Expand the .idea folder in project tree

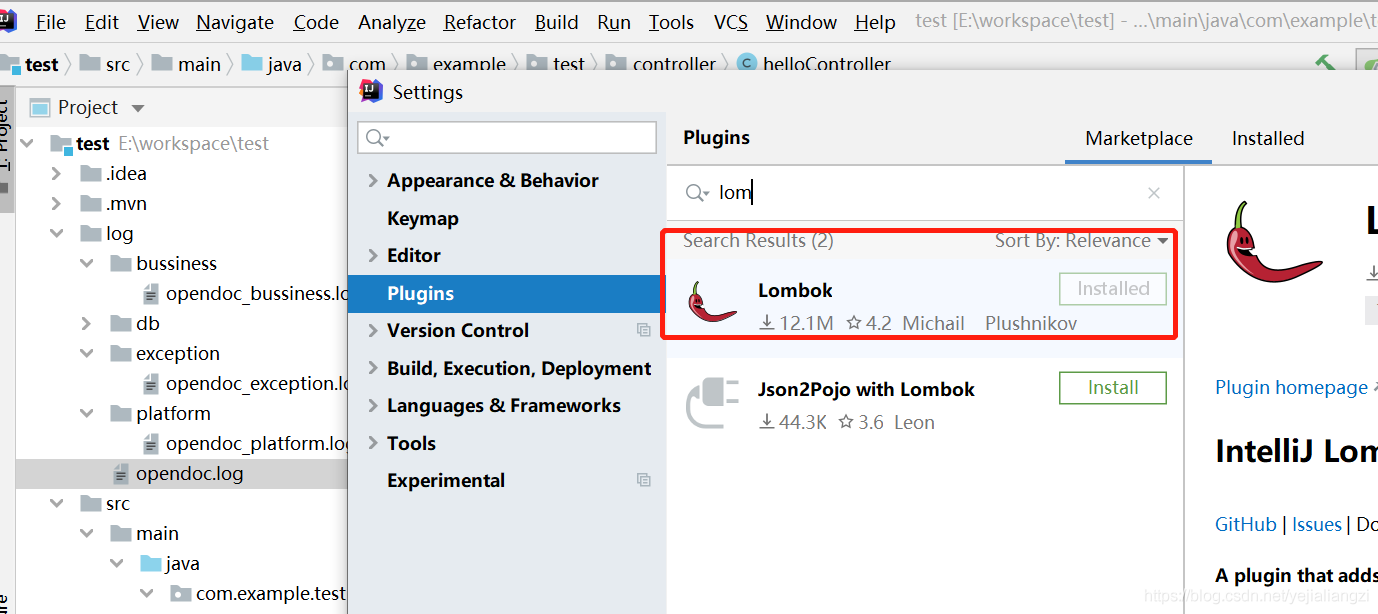pos(57,173)
